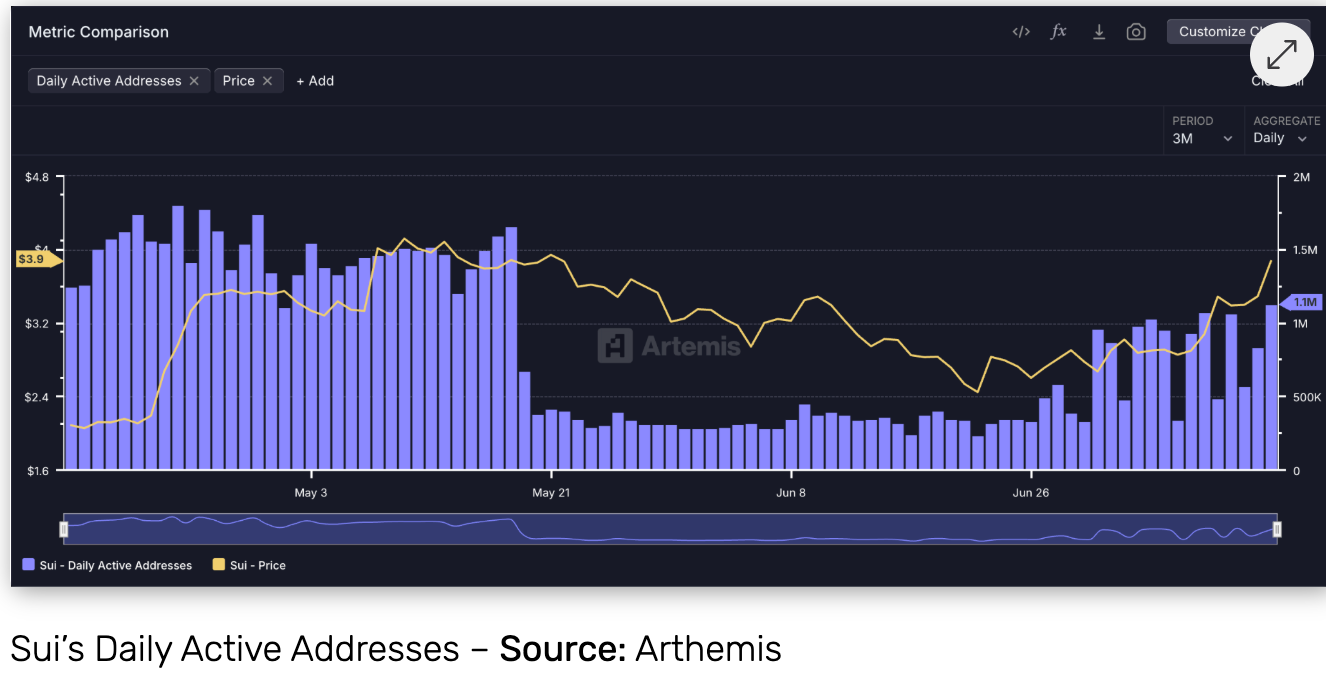Image resolution: width=1326 pixels, height=680 pixels.
Task: Toggle Sui Price legend series
Action: tap(249, 565)
